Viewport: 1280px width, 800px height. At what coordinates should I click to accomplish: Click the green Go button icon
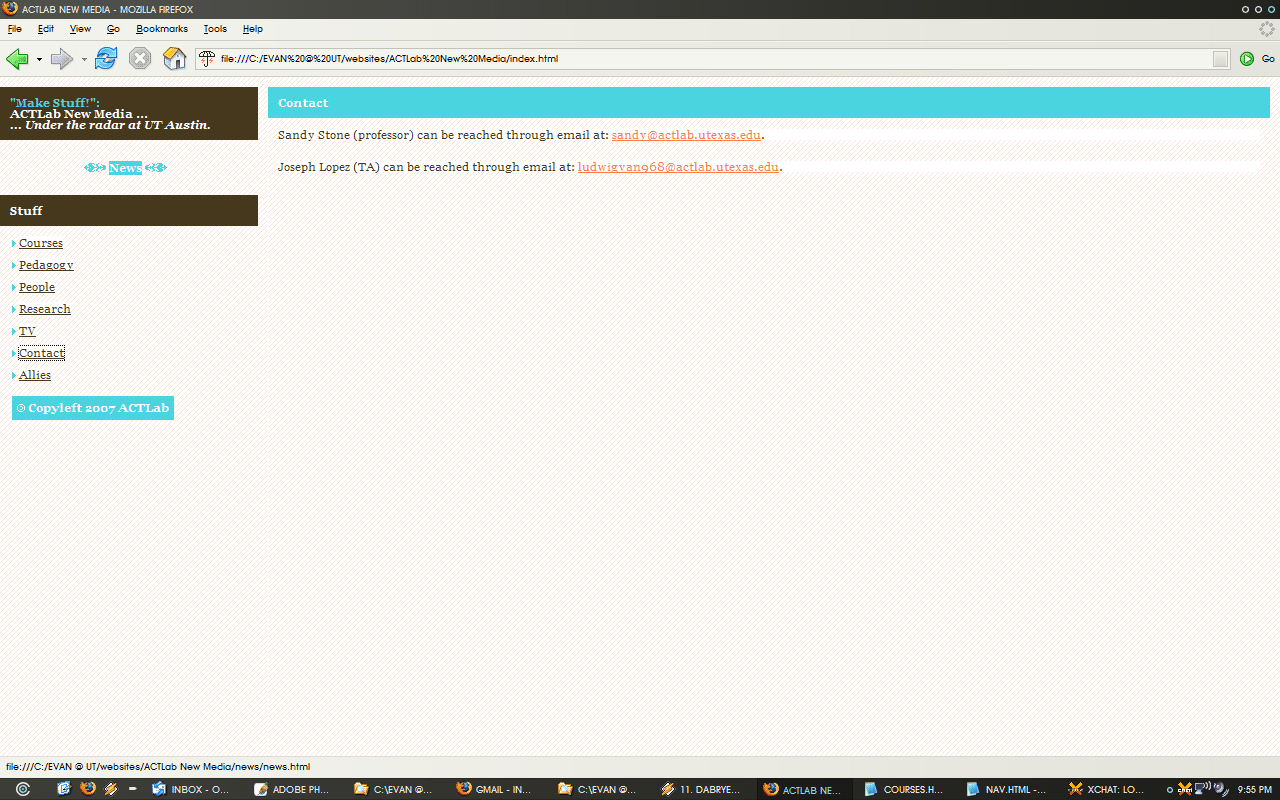coord(1247,59)
